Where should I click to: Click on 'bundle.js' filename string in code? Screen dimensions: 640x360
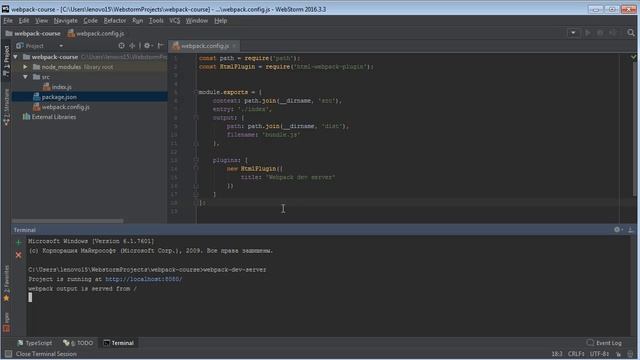click(x=281, y=135)
